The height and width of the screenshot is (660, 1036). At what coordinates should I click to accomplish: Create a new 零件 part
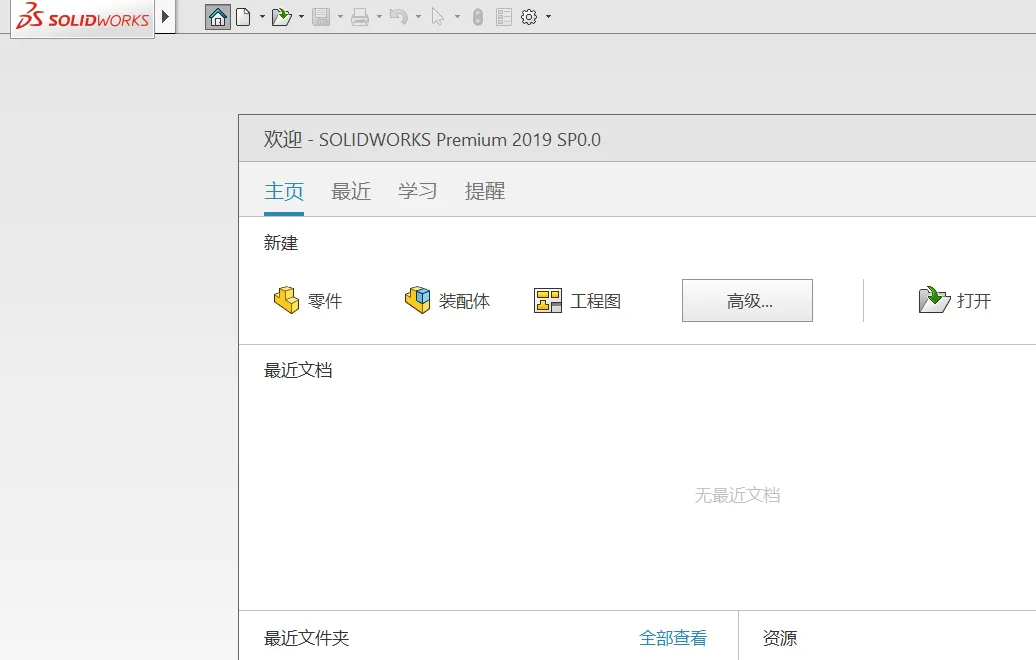tap(308, 301)
